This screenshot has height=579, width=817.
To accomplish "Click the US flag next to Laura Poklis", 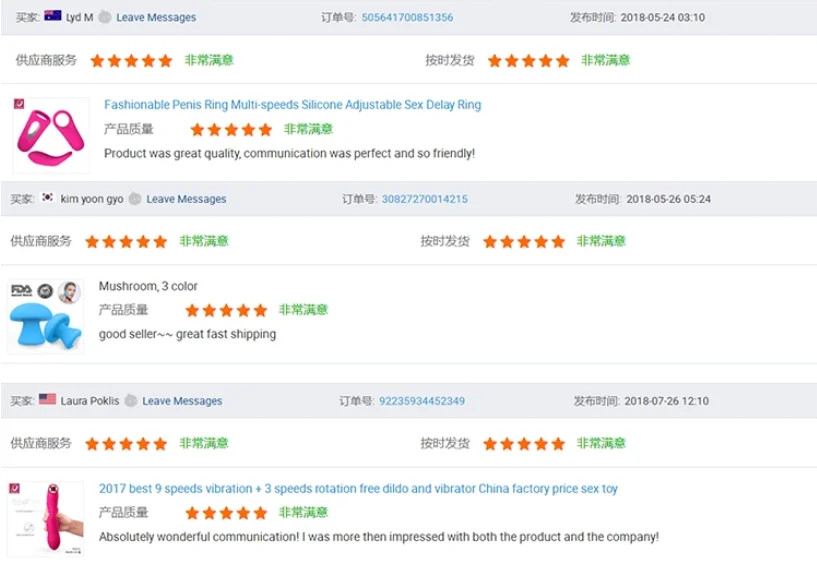I will pos(47,400).
